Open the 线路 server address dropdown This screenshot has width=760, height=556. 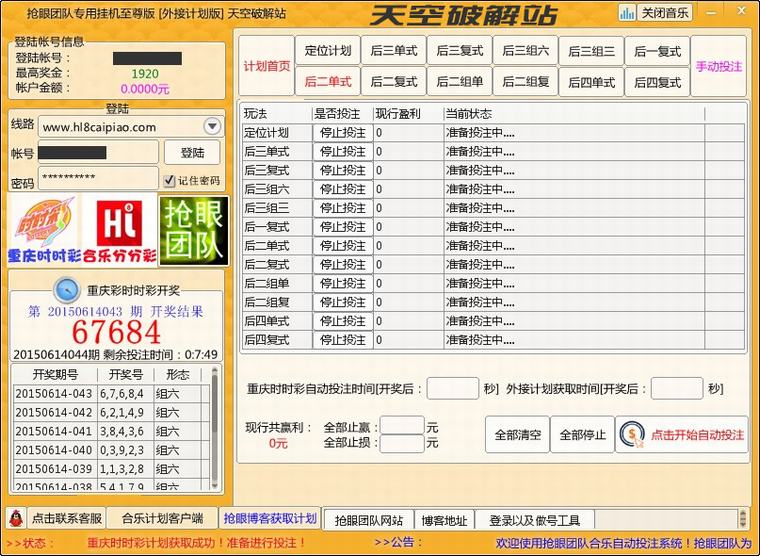tap(212, 126)
